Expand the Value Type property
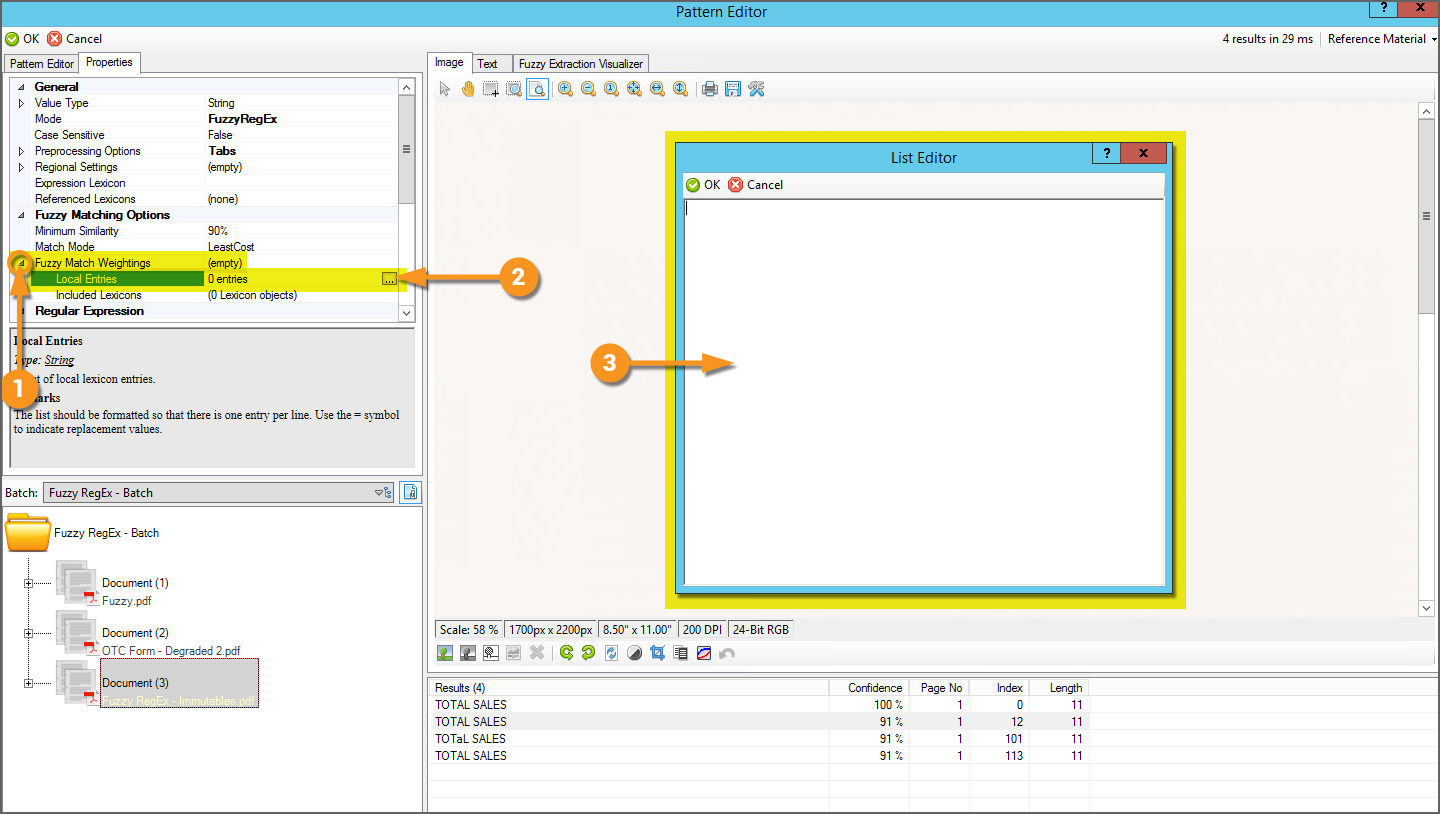1440x814 pixels. (x=22, y=103)
